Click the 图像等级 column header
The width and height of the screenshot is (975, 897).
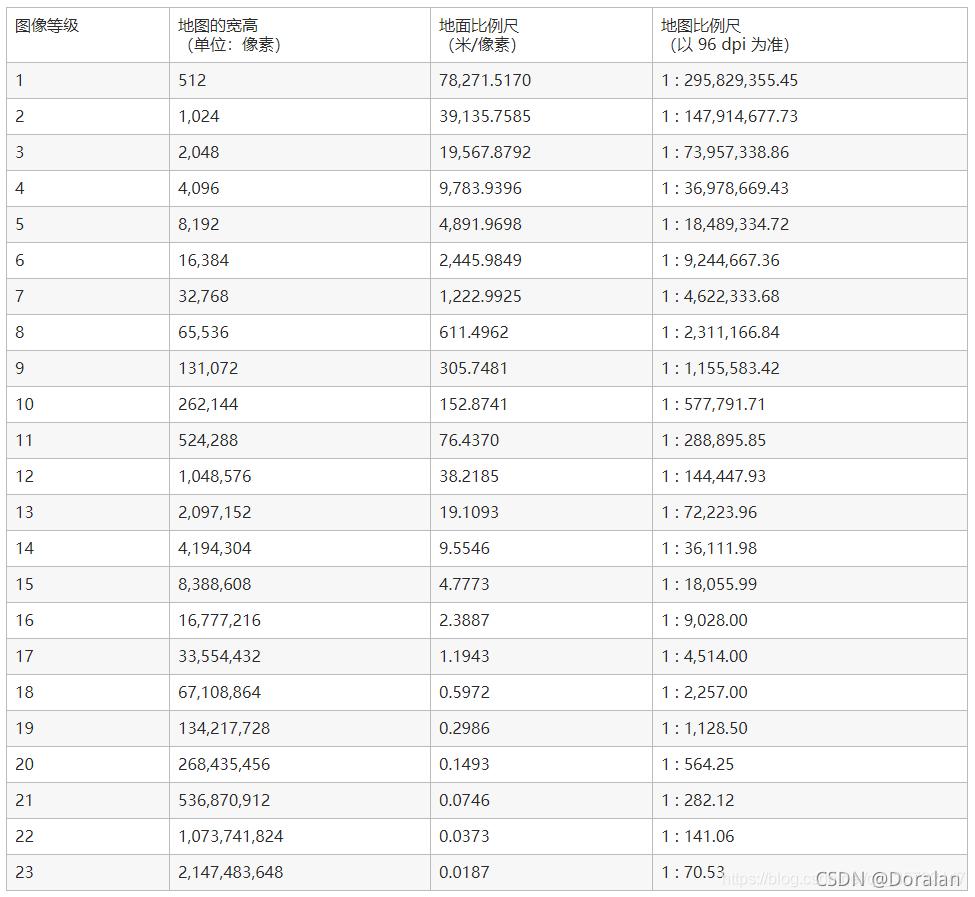tap(47, 25)
